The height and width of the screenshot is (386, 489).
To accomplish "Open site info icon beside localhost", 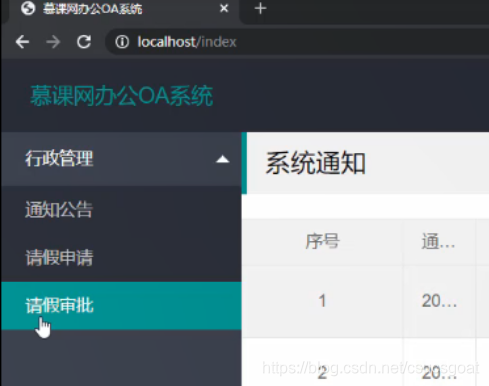I will click(122, 42).
